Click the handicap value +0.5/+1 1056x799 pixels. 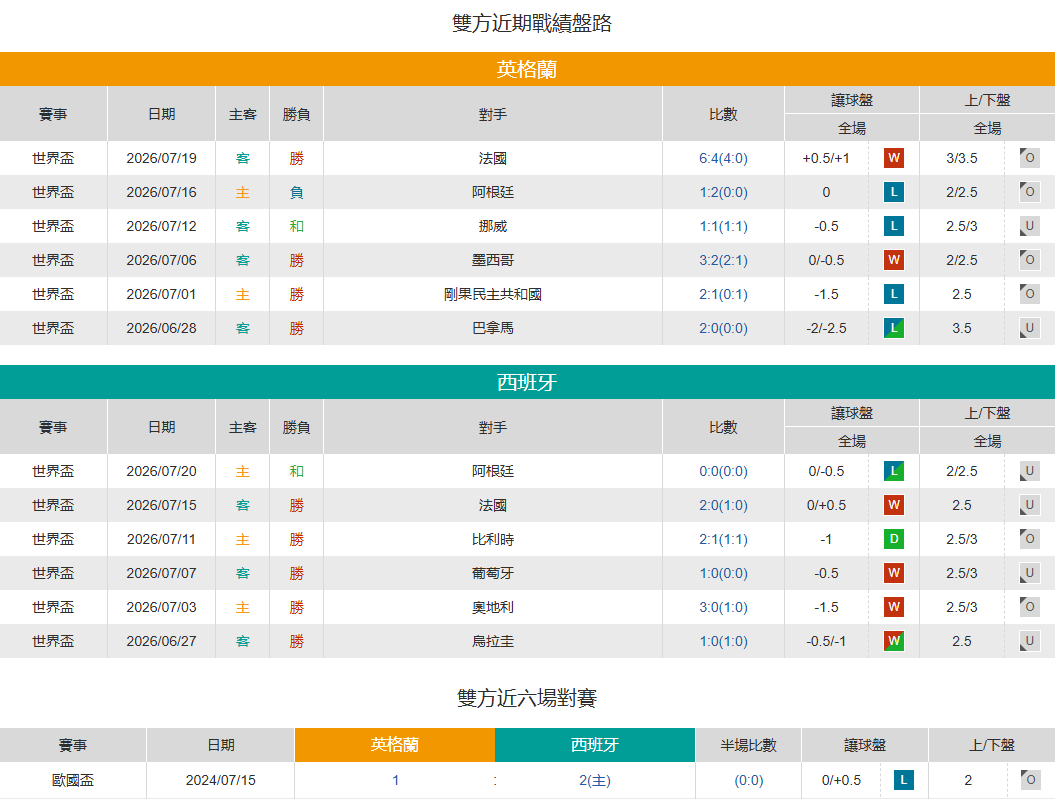coord(826,158)
